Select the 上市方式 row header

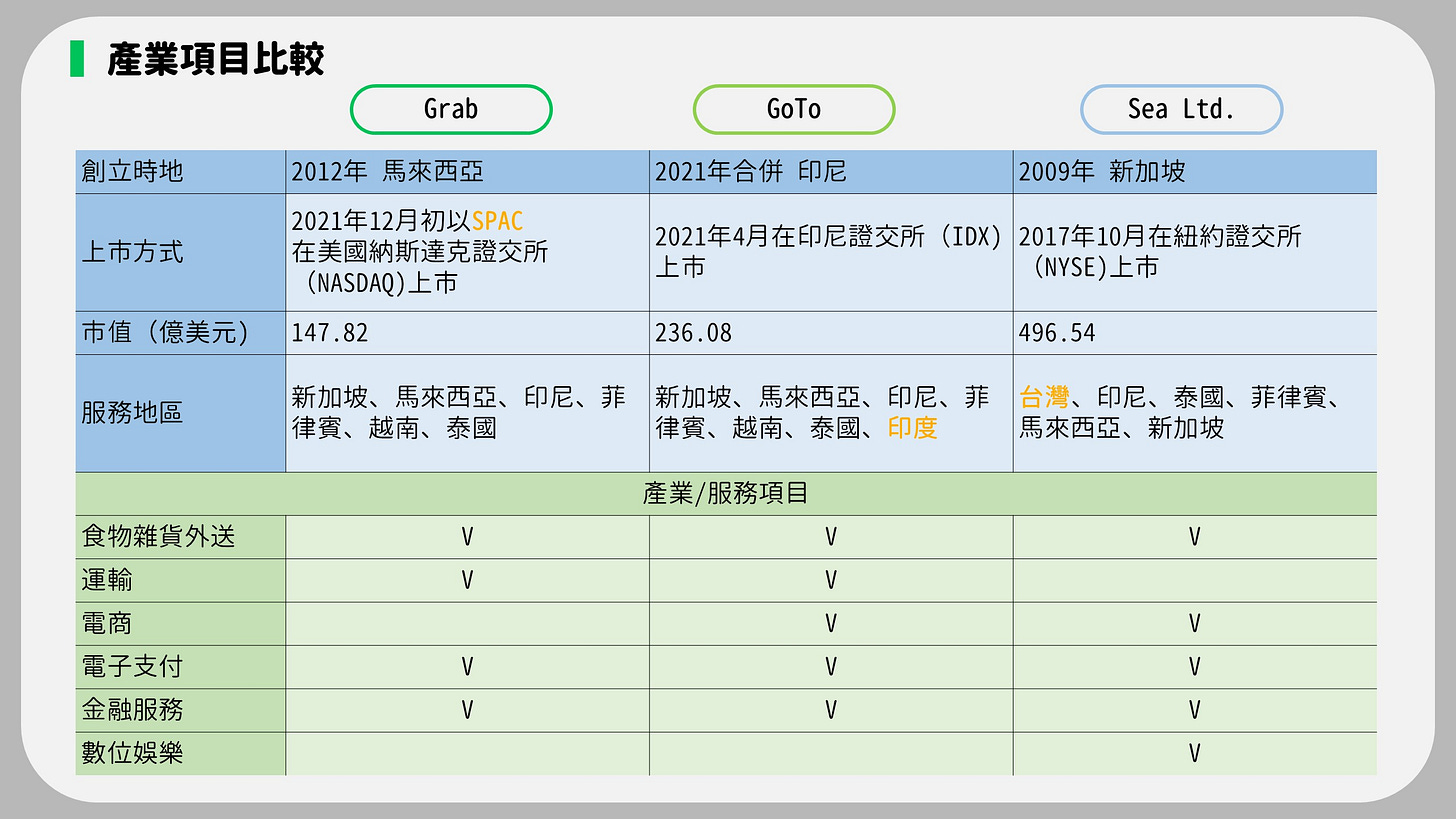click(181, 252)
